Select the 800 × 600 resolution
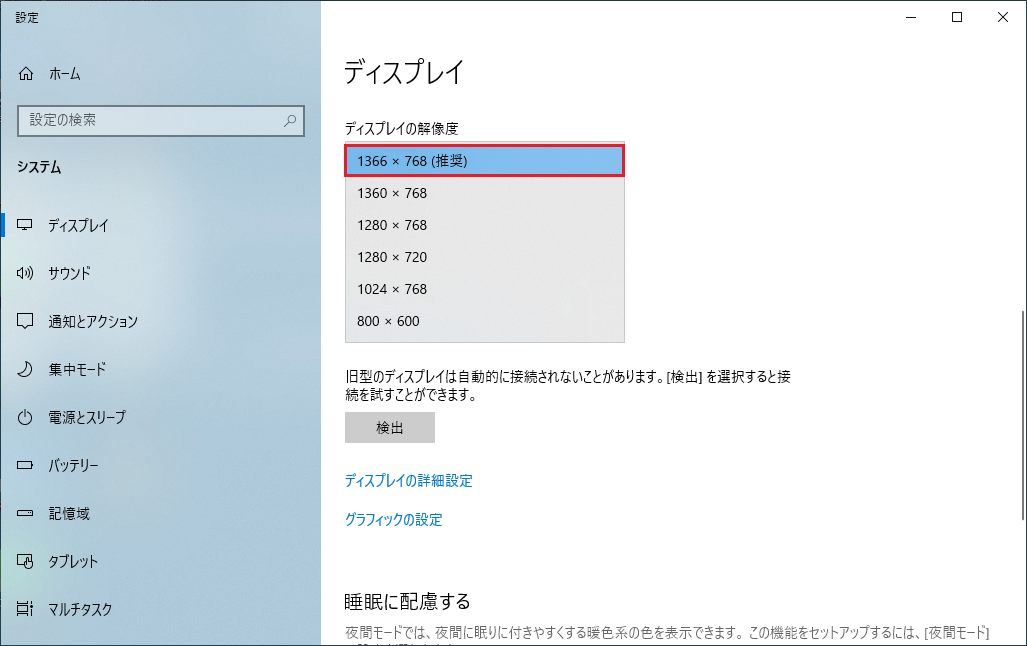Screen dimensions: 1027x646 [x=484, y=321]
